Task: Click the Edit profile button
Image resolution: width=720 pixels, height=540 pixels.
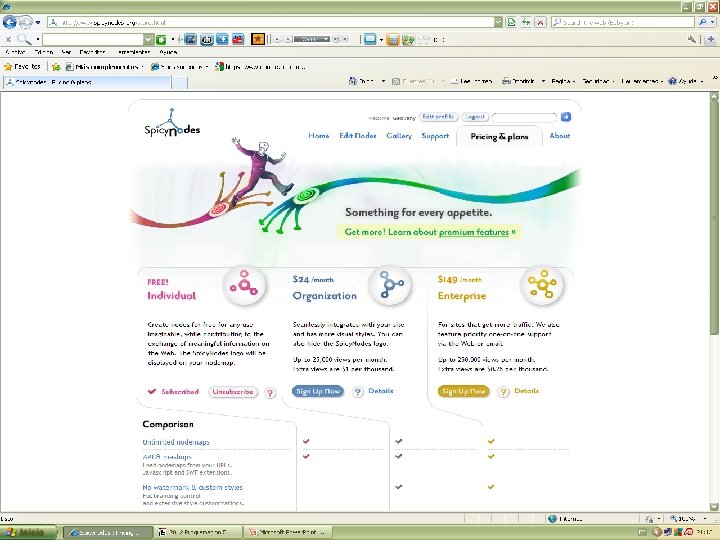Action: pyautogui.click(x=438, y=117)
